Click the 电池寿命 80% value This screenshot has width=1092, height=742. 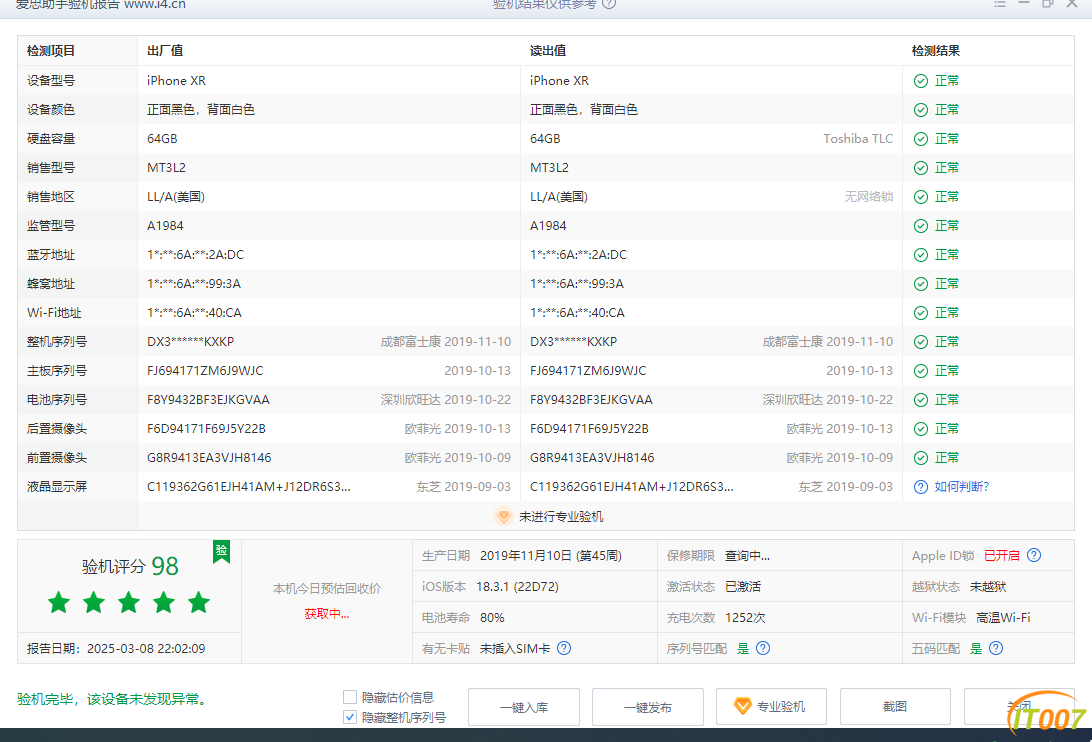coord(492,618)
